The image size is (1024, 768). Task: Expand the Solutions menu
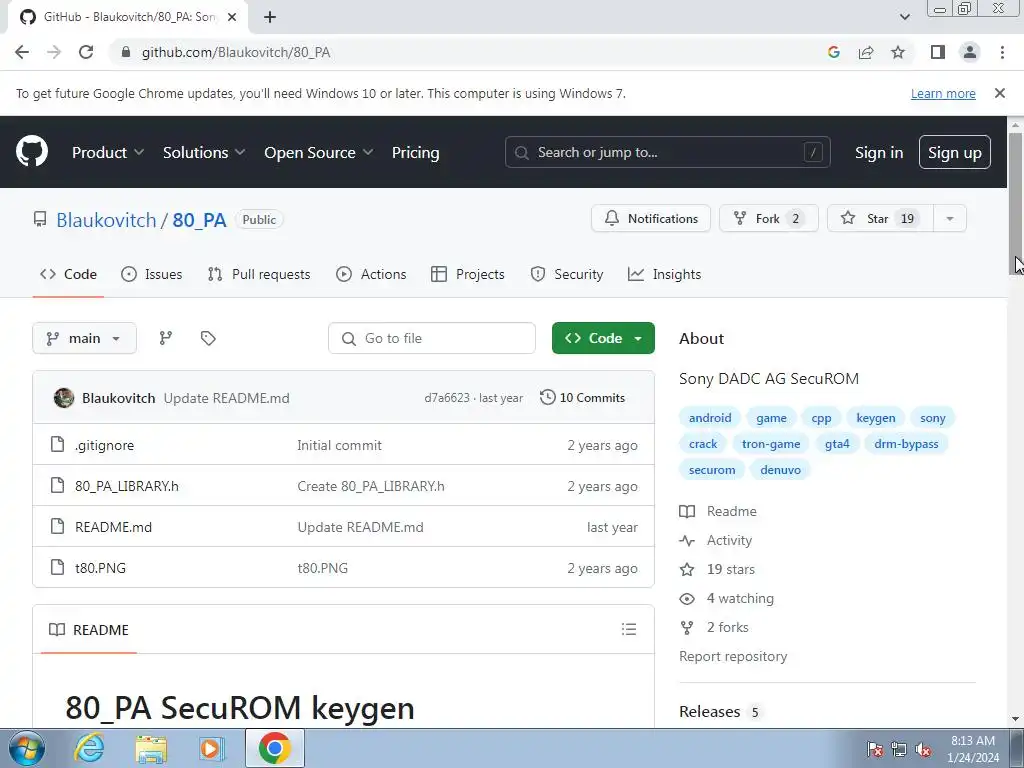pyautogui.click(x=204, y=152)
